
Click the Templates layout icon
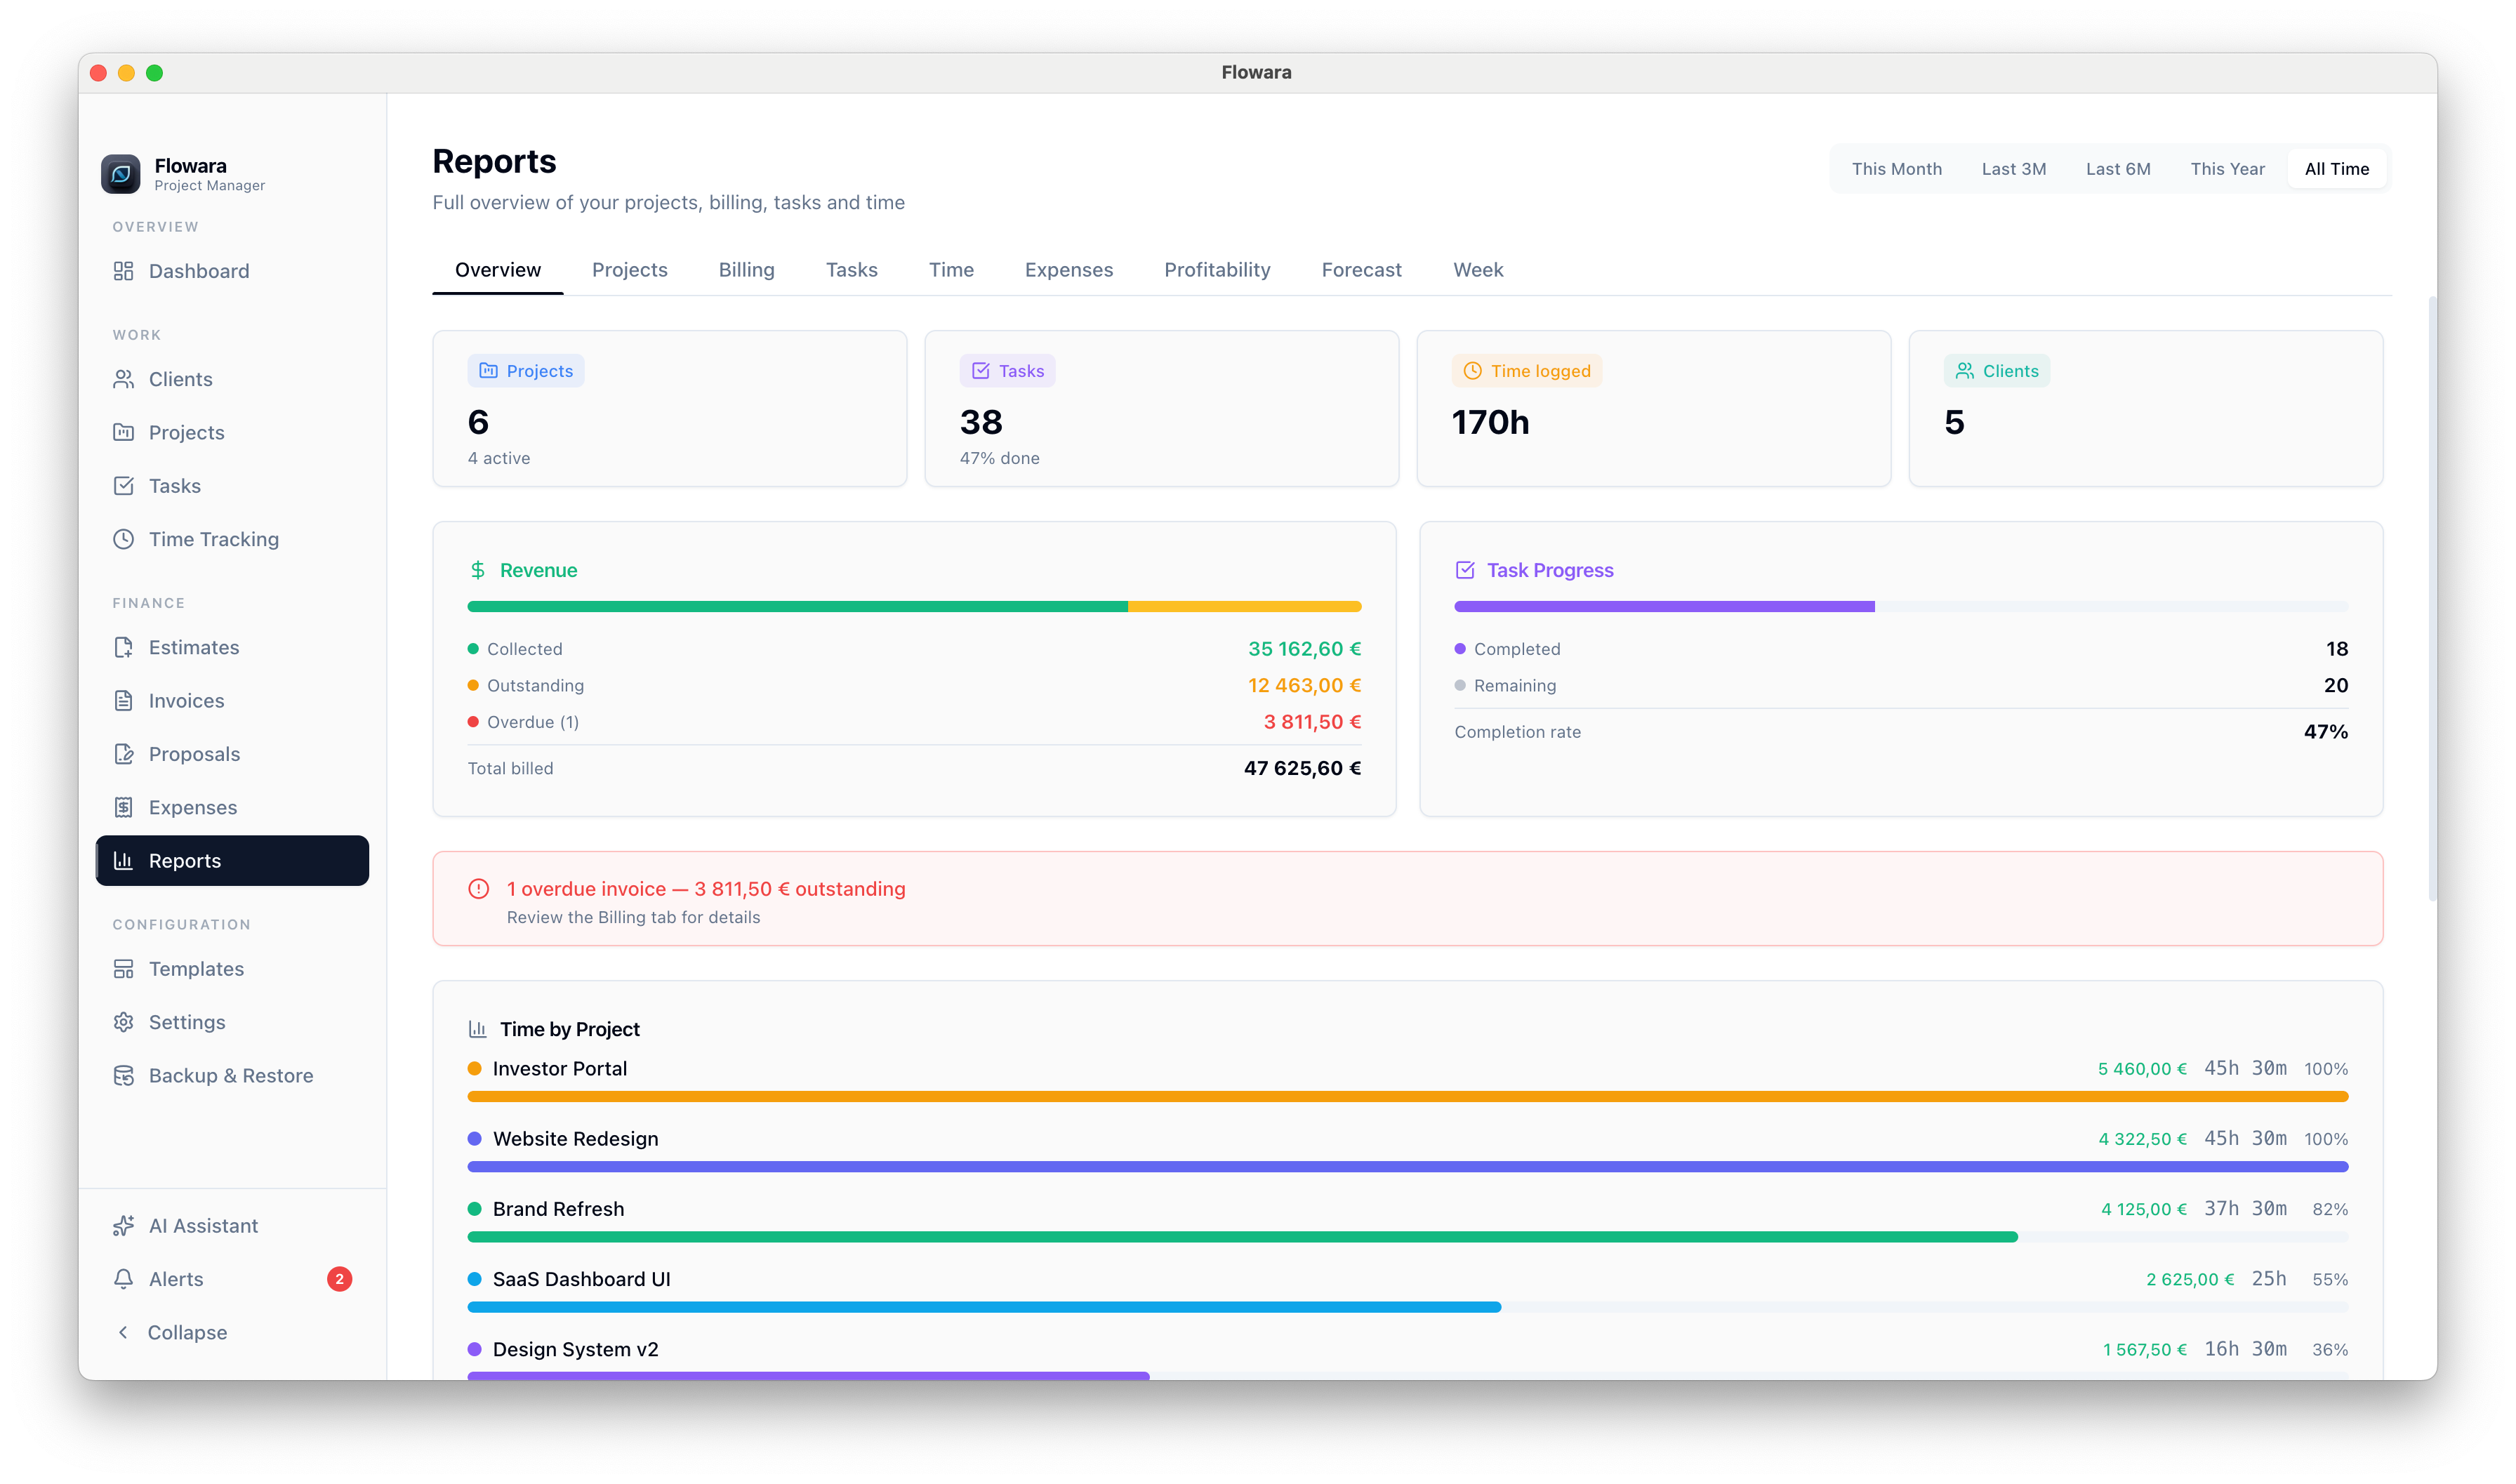pyautogui.click(x=123, y=969)
